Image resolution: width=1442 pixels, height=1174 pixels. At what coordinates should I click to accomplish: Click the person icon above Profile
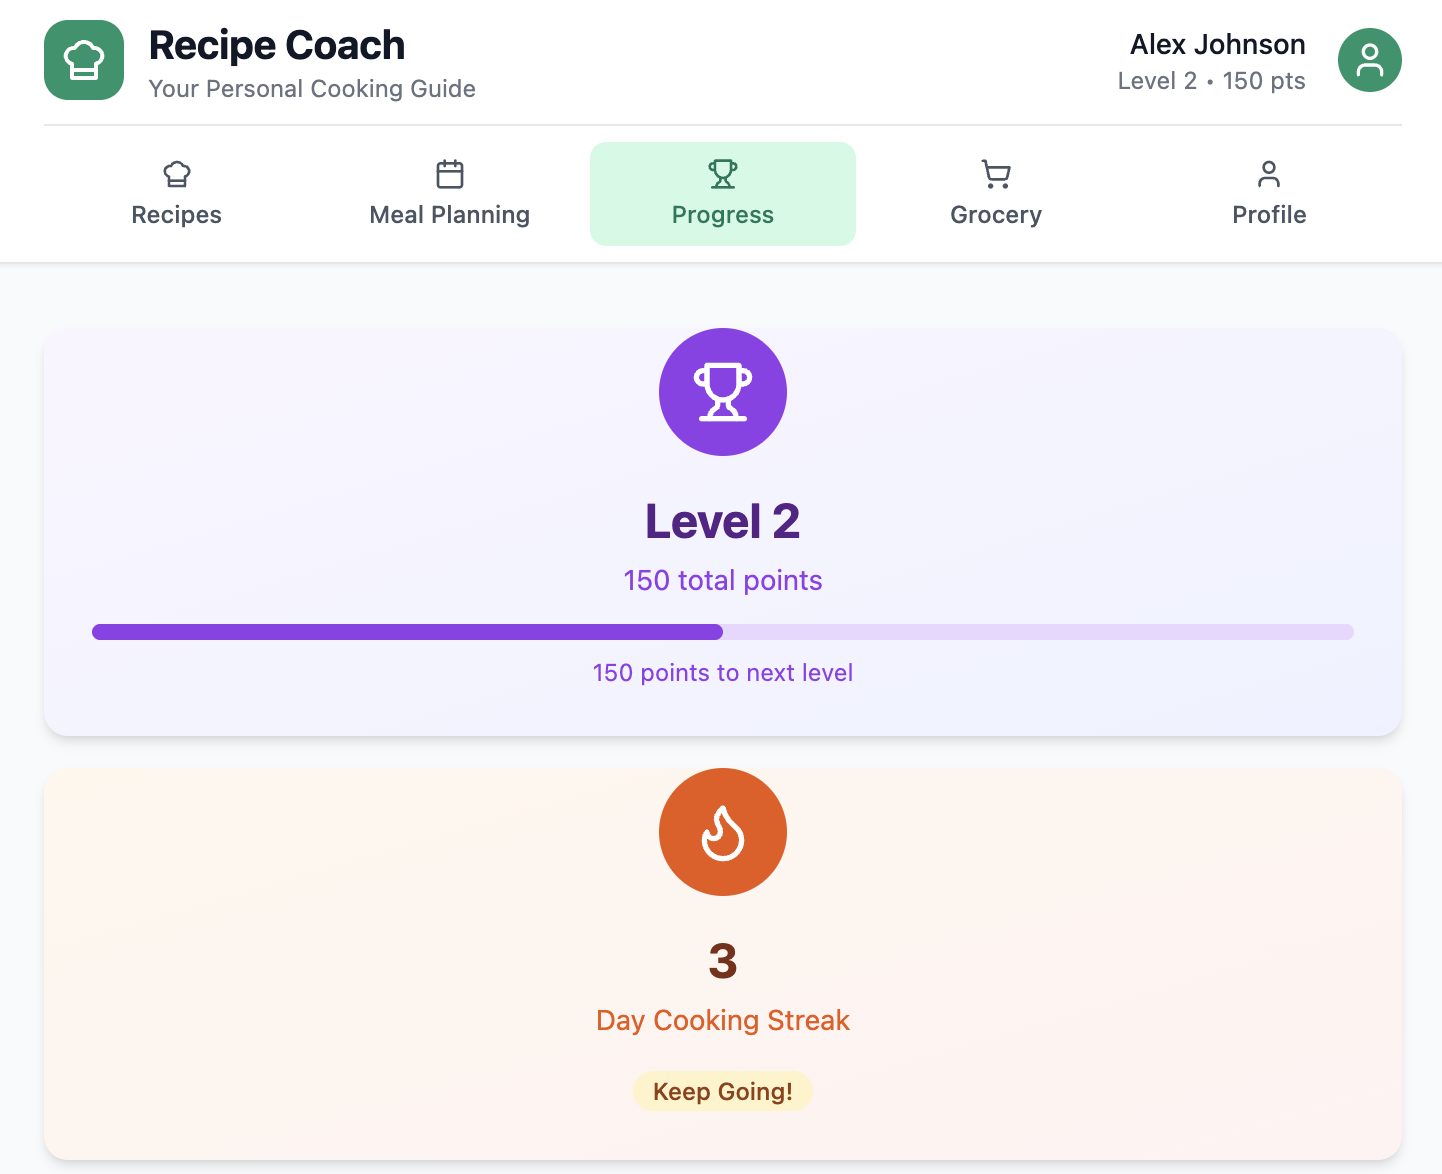coord(1269,174)
